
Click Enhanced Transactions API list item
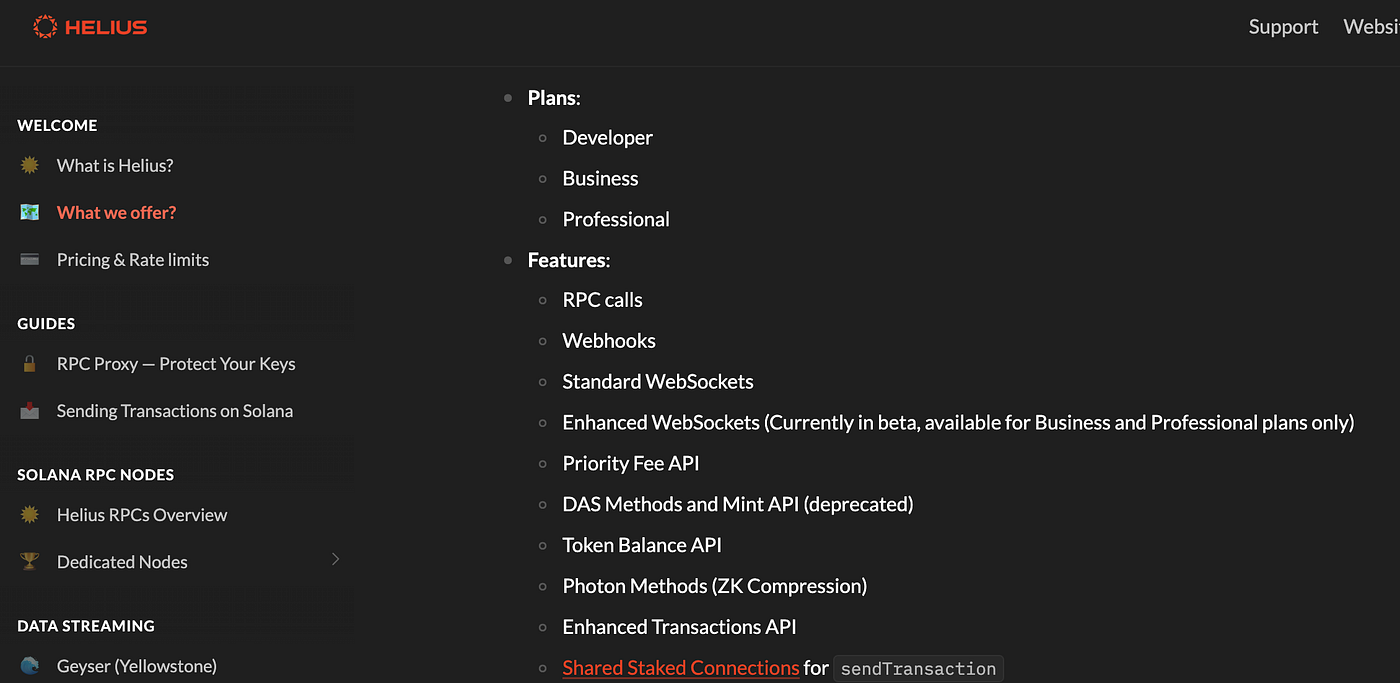(680, 628)
